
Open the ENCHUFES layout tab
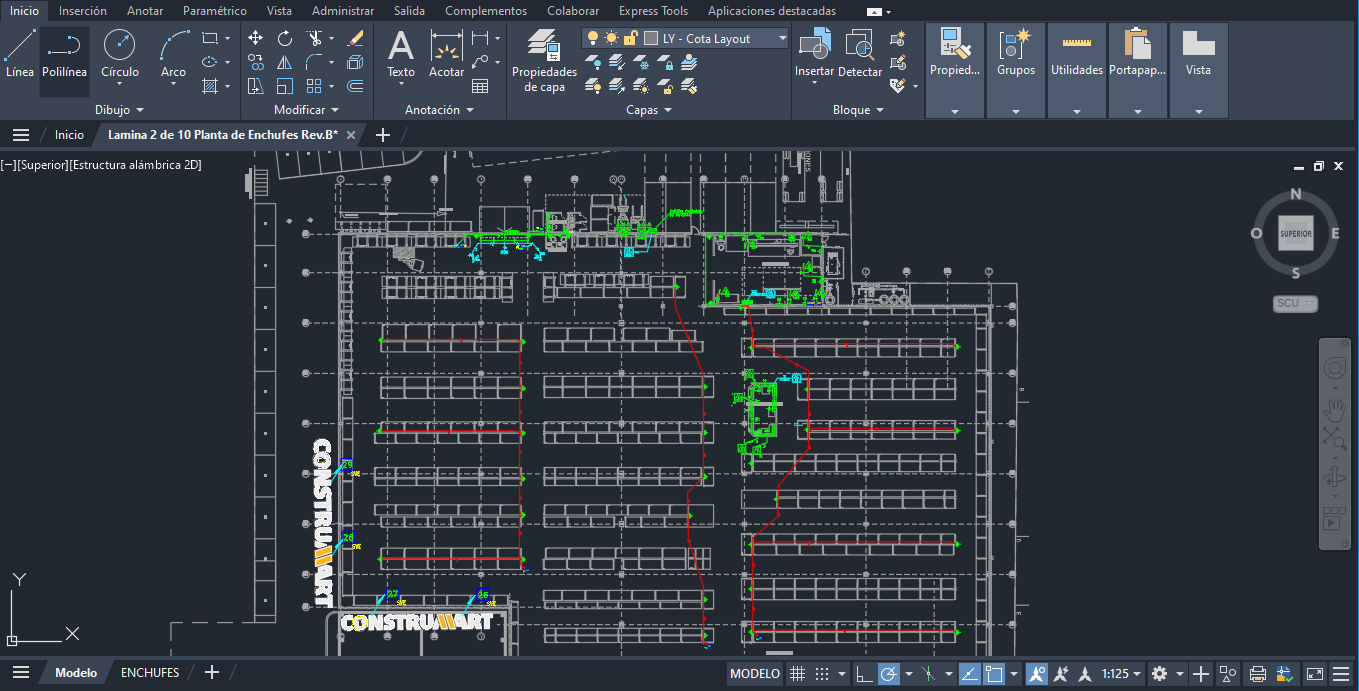150,673
